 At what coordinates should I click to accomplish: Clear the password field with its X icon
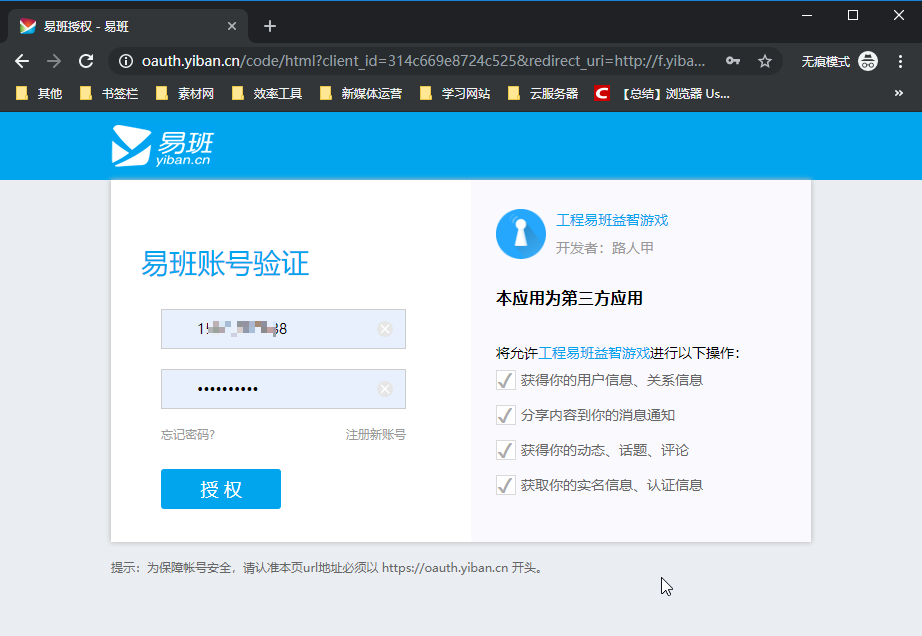coord(385,389)
